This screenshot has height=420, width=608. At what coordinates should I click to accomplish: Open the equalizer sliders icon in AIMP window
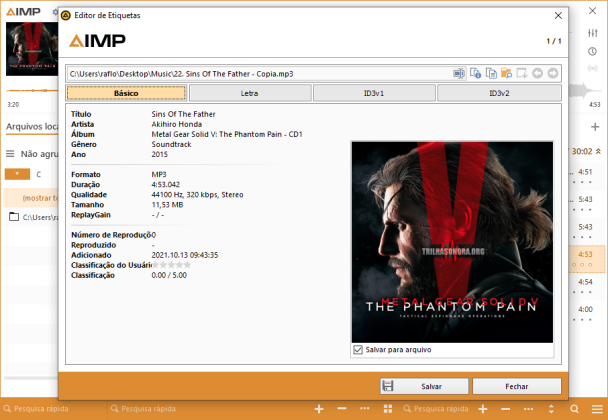click(x=592, y=33)
